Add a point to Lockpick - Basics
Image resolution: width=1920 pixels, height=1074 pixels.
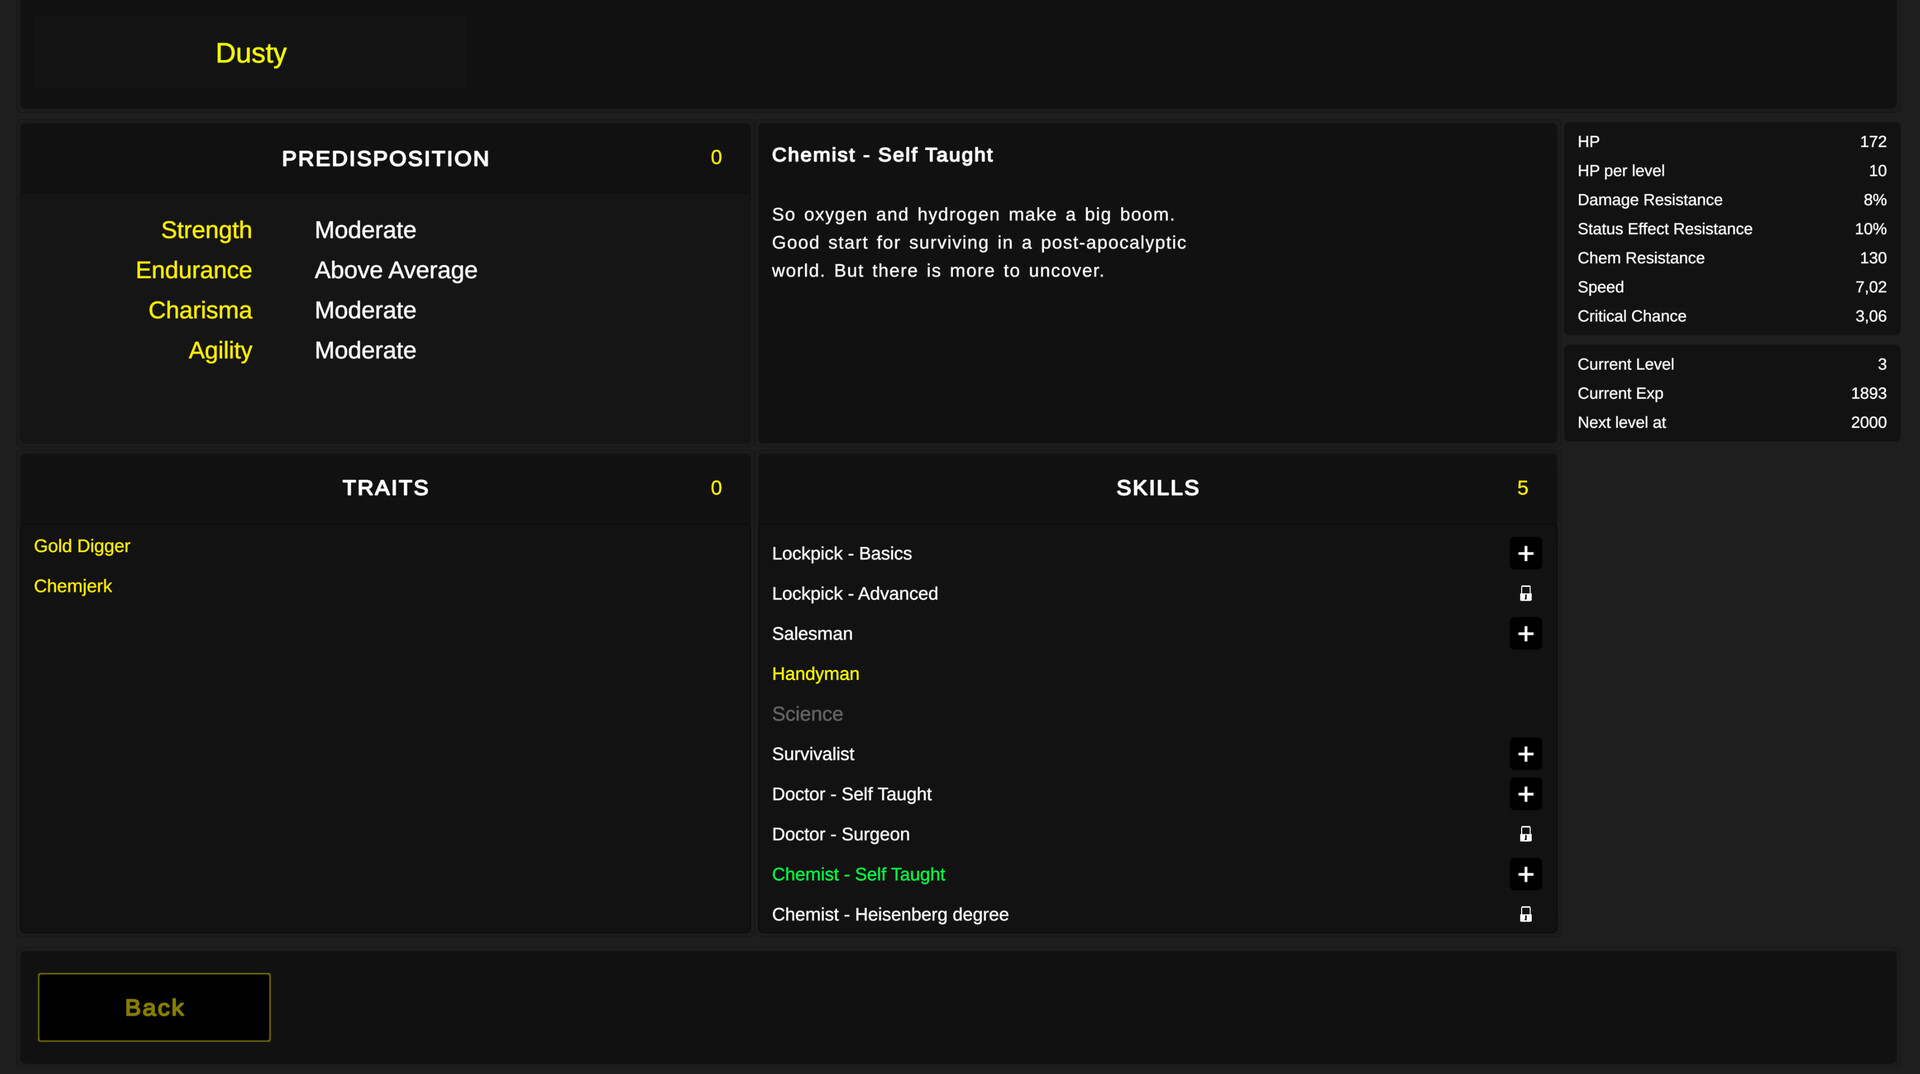1526,553
